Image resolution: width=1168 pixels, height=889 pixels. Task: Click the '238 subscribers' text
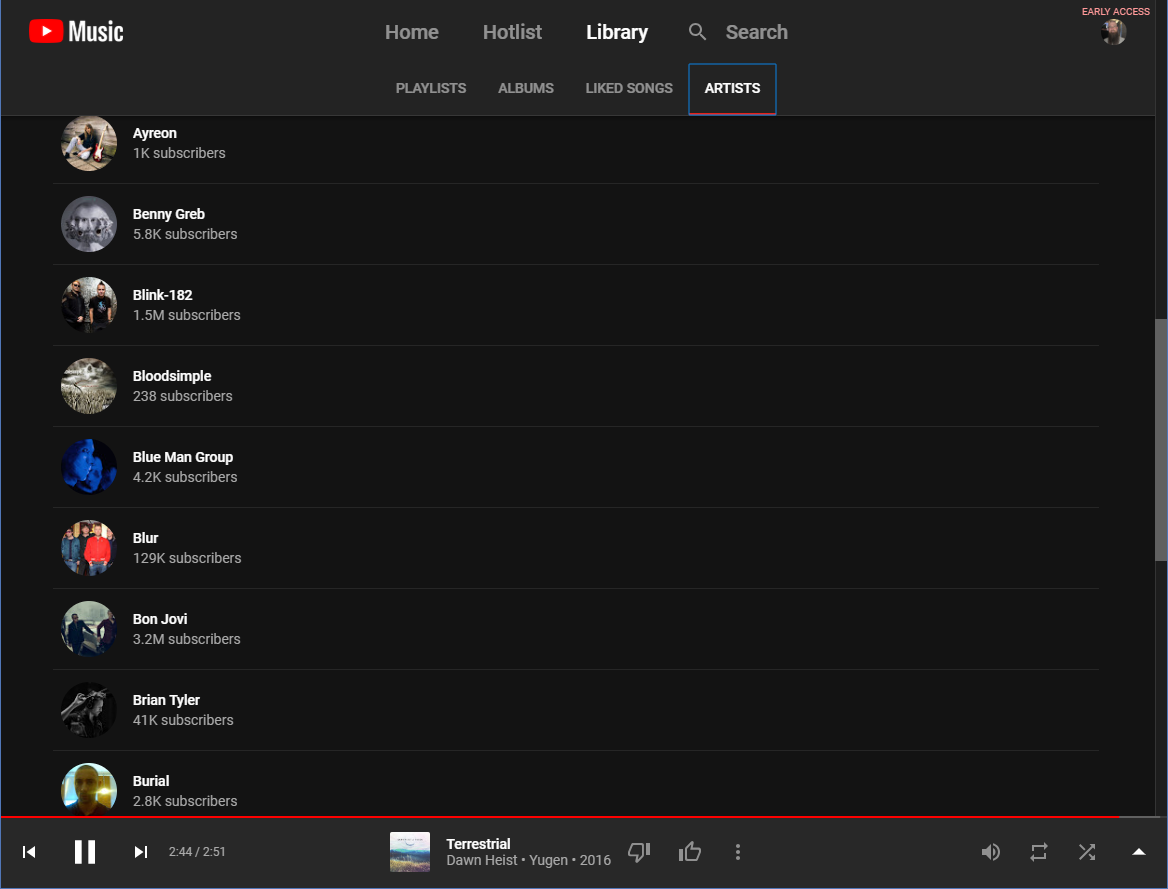(182, 396)
